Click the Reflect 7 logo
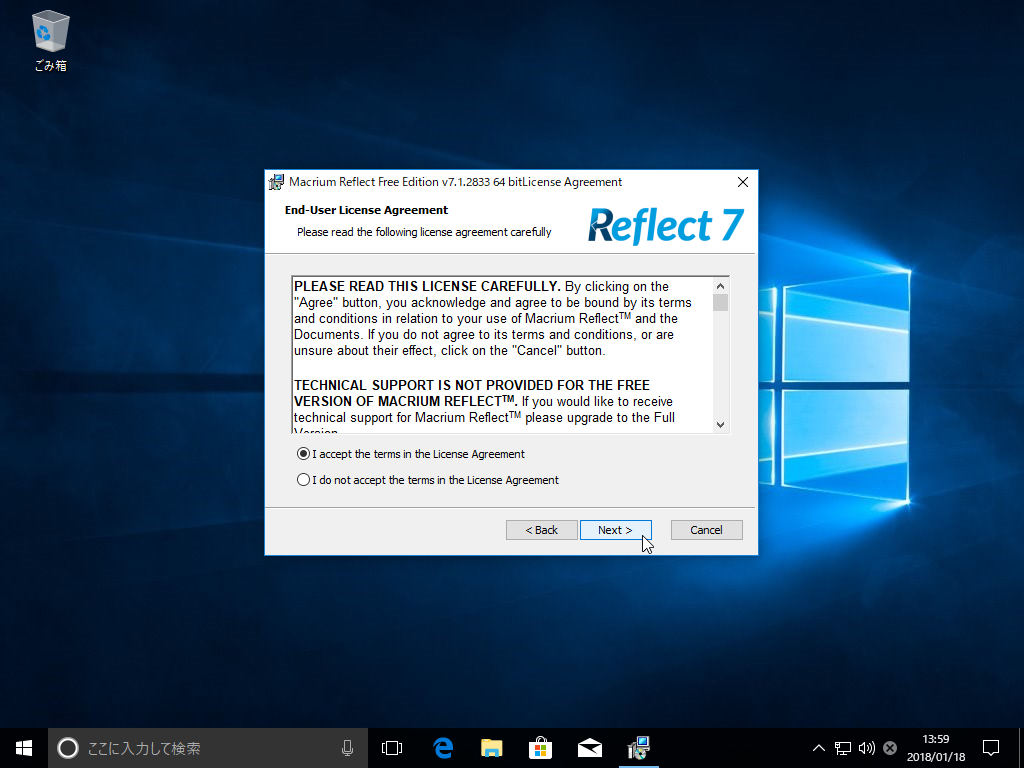Viewport: 1024px width, 768px height. click(x=665, y=226)
